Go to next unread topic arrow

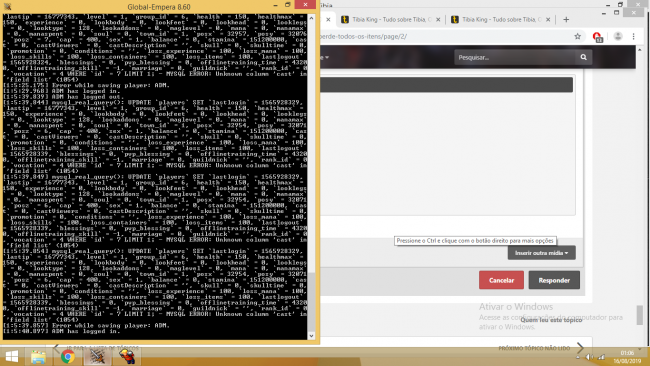click(x=580, y=348)
